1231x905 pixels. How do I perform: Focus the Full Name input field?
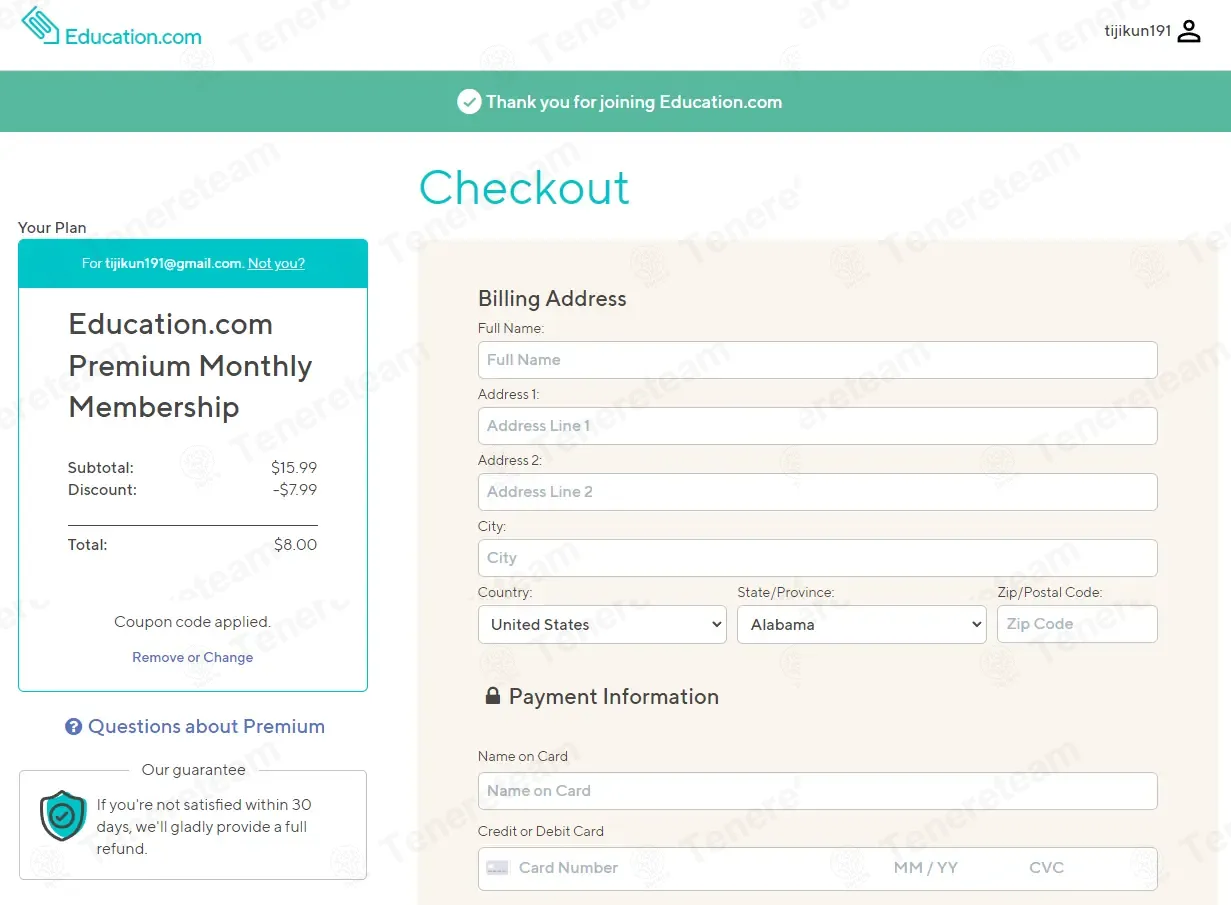coord(817,360)
